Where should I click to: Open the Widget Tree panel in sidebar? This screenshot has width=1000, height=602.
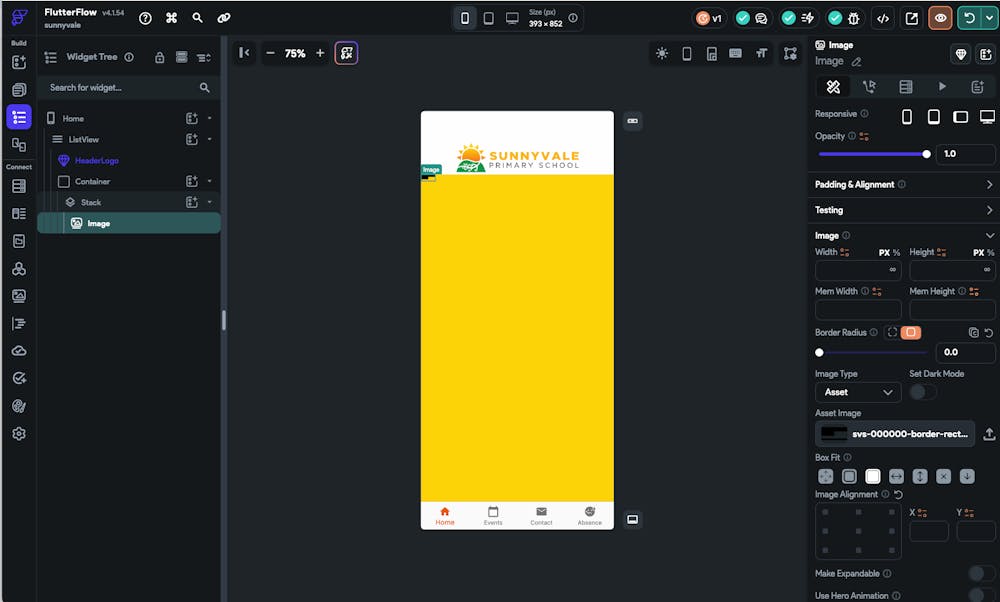[x=18, y=117]
